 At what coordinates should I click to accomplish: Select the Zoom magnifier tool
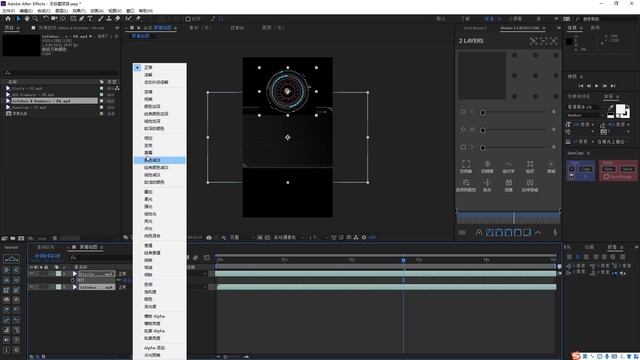(x=36, y=19)
